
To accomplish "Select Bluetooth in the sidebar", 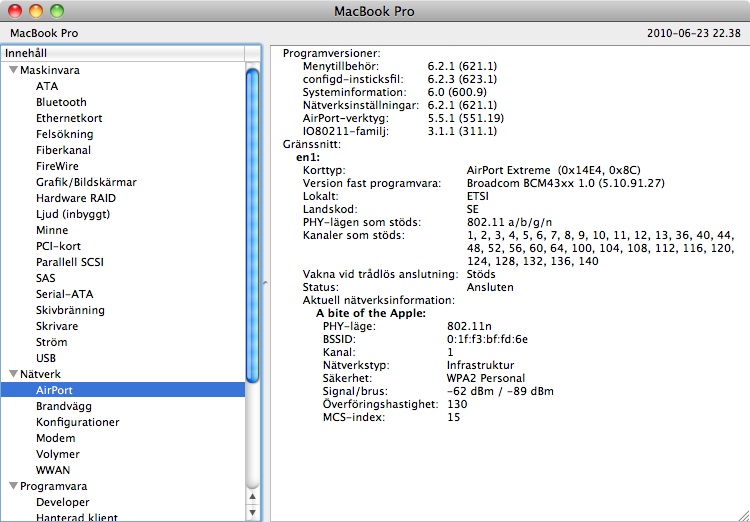I will [x=61, y=102].
